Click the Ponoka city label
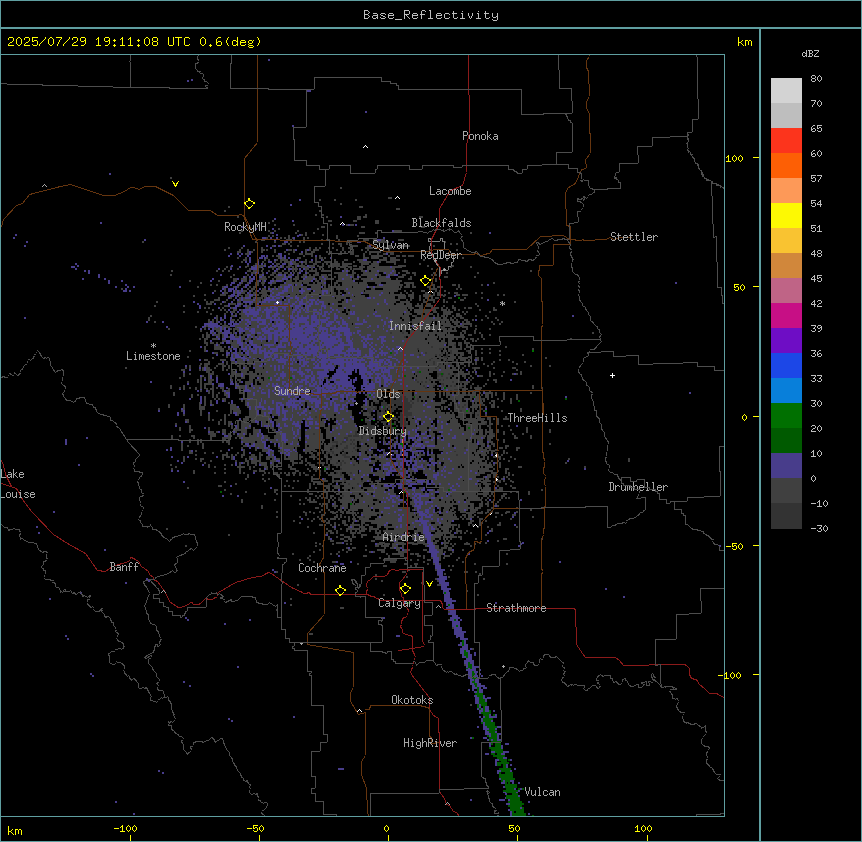862x842 pixels. (x=480, y=136)
